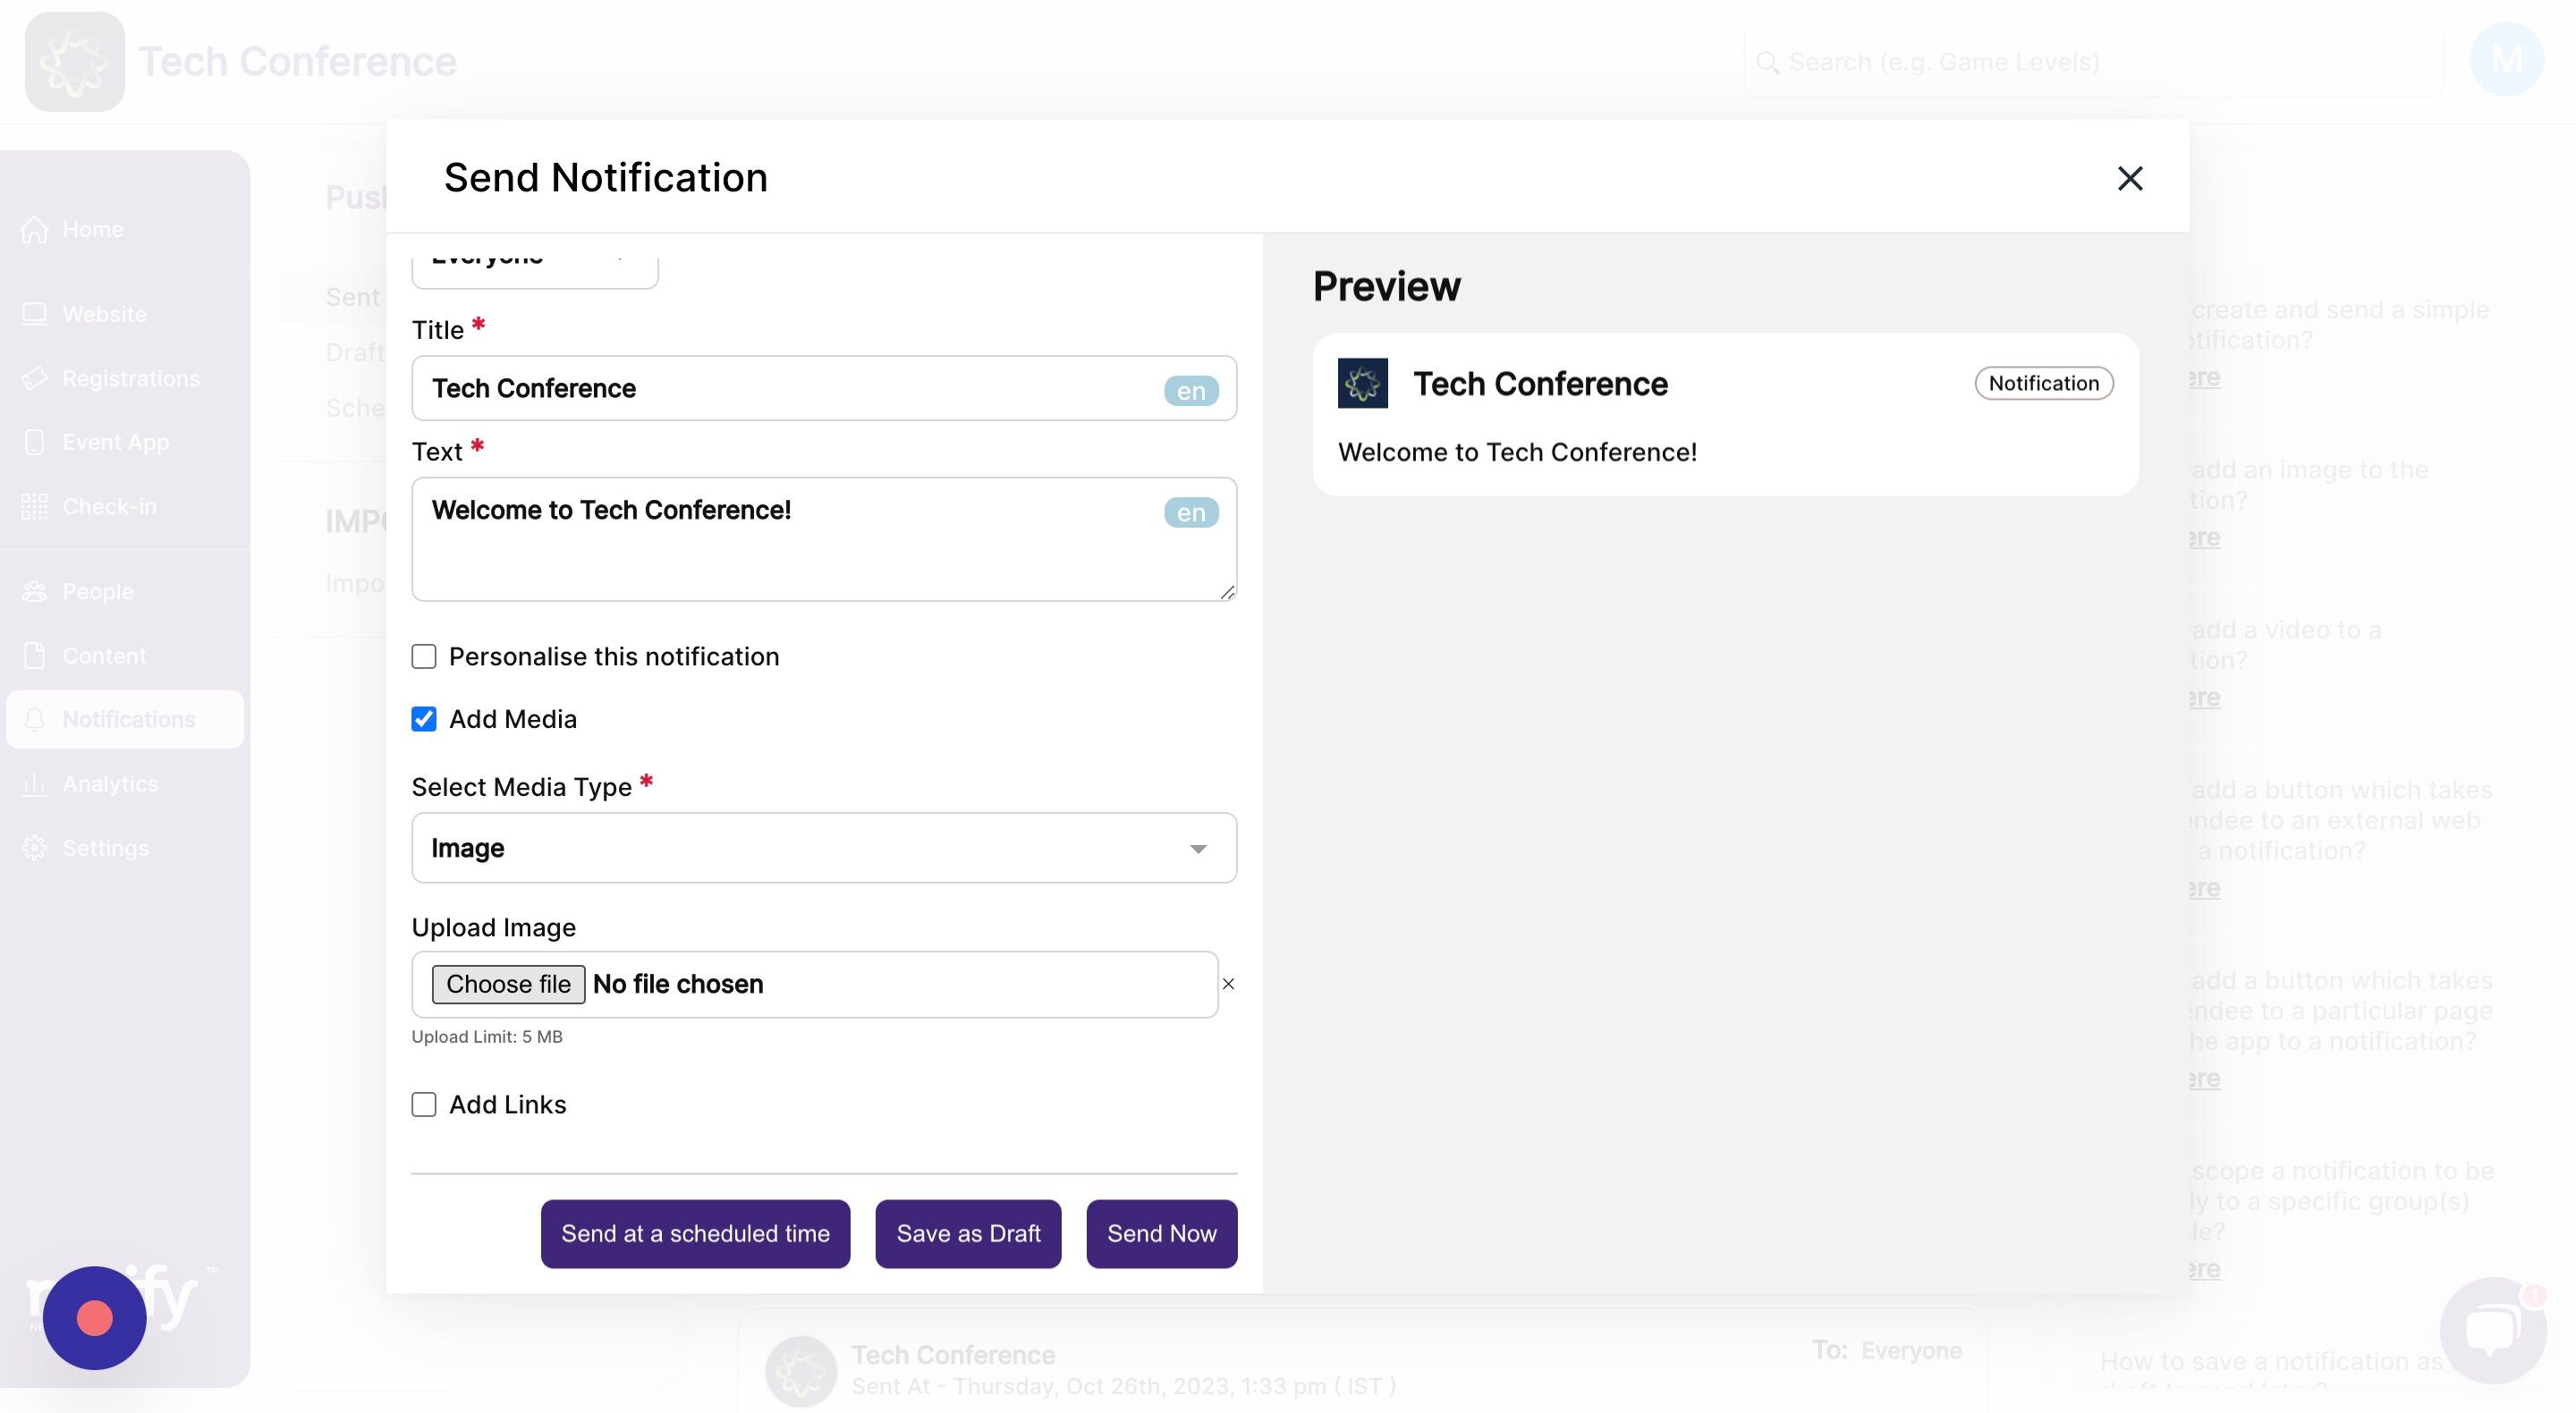Viewport: 2576px width, 1413px height.
Task: Click Save as Draft
Action: (x=967, y=1233)
